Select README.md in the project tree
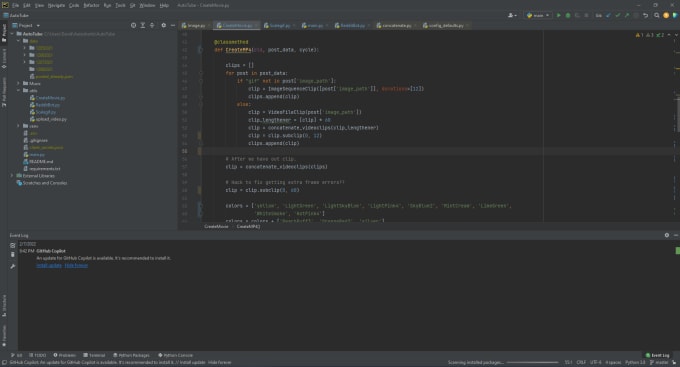Screen dimensions: 680x367 38,162
